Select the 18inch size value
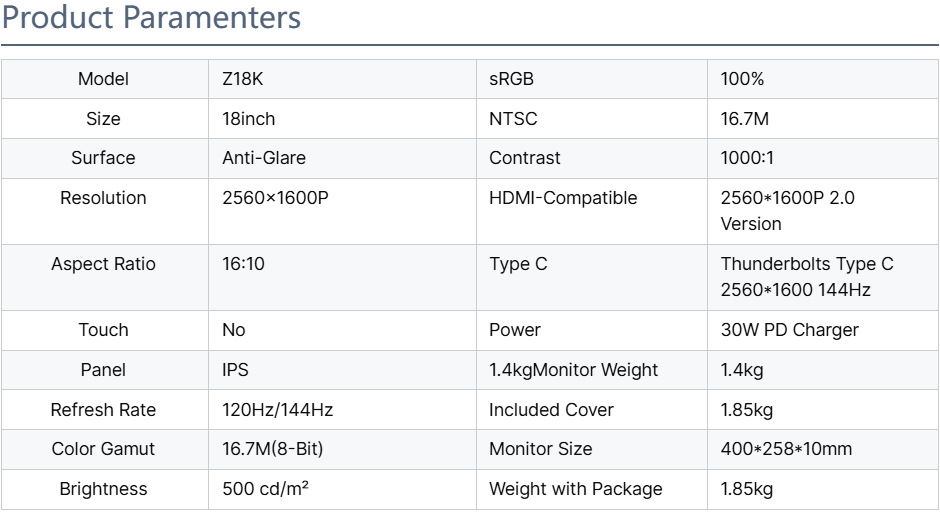This screenshot has height=519, width=940. pos(248,119)
